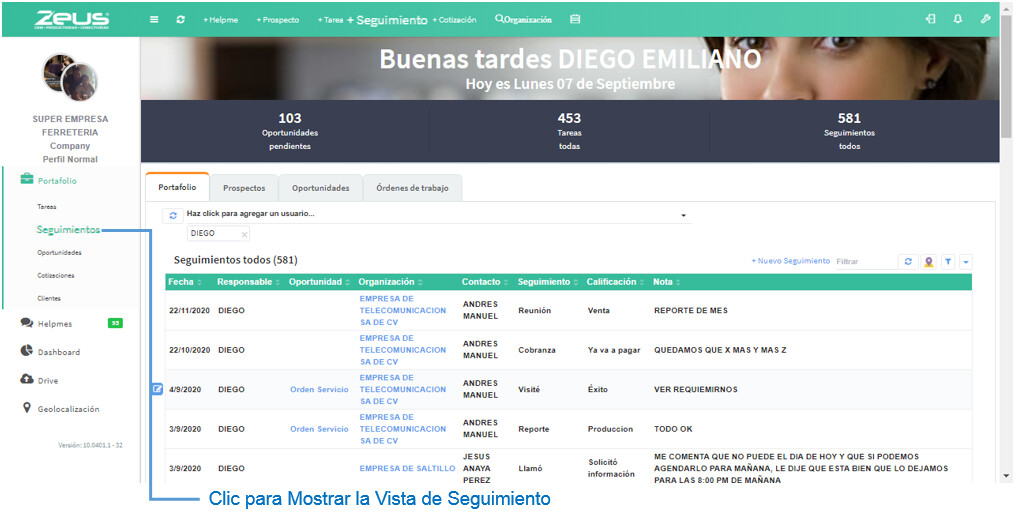The width and height of the screenshot is (1016, 514).
Task: Click 453 Tareas todas counter
Action: pyautogui.click(x=570, y=131)
